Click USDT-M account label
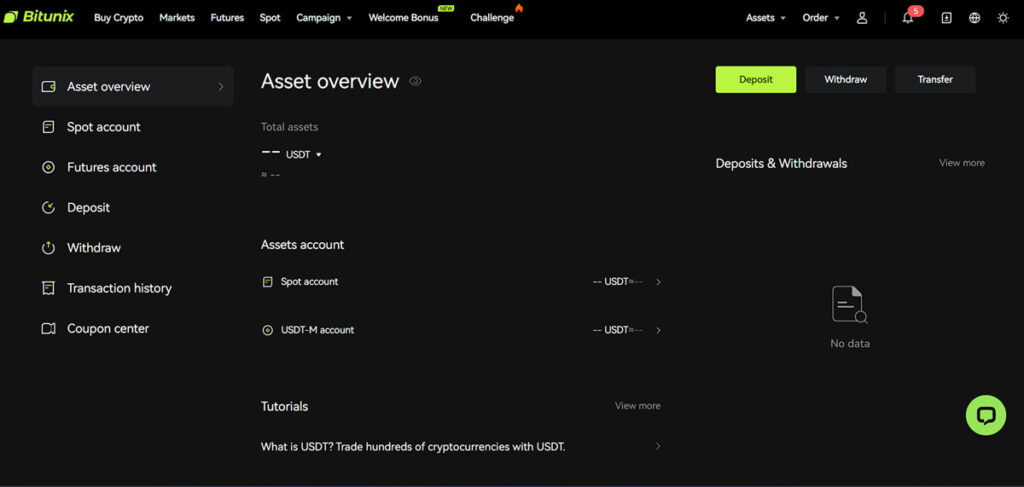Image resolution: width=1024 pixels, height=487 pixels. (317, 330)
